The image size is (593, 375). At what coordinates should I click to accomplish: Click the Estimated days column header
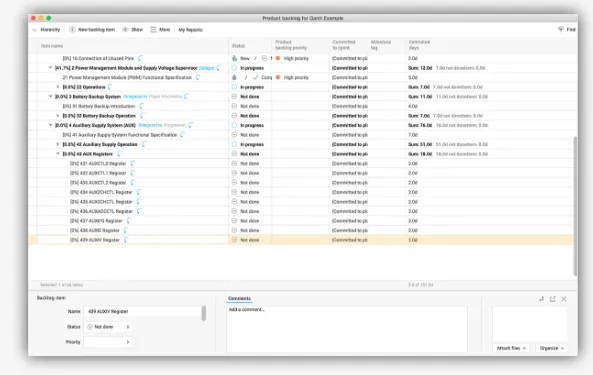pyautogui.click(x=419, y=45)
